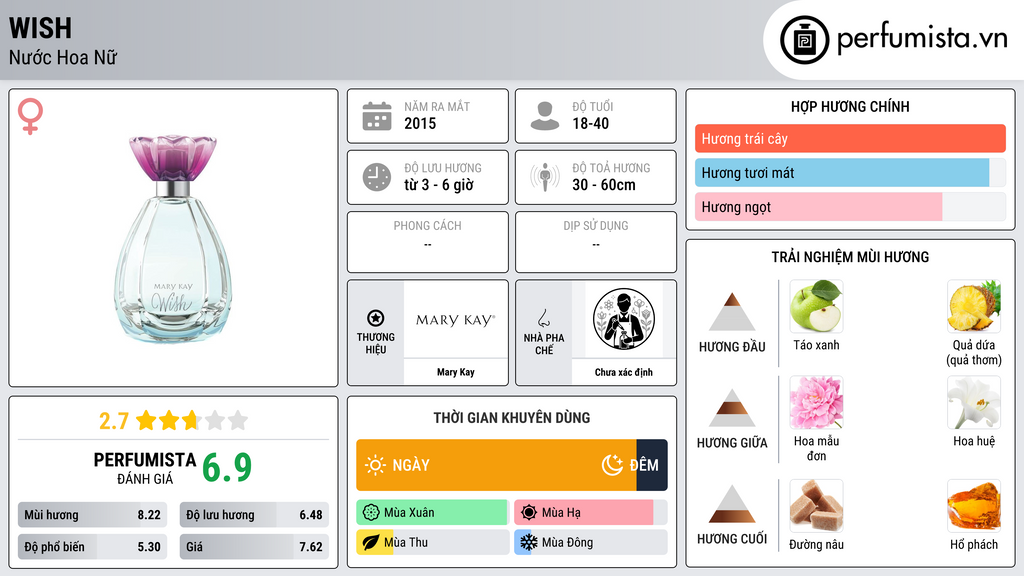Click the Mùa Đông snowflake icon
Viewport: 1024px width, 576px height.
click(x=529, y=542)
